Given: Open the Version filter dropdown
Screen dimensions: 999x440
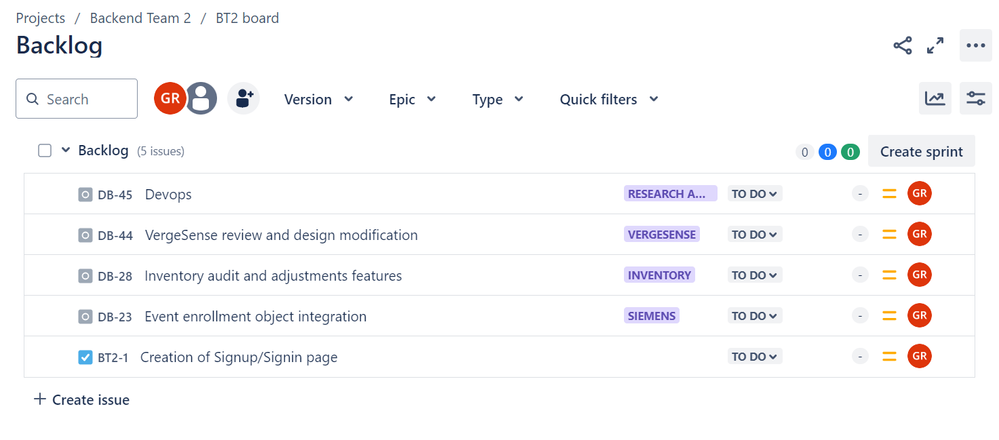Looking at the screenshot, I should [x=318, y=99].
